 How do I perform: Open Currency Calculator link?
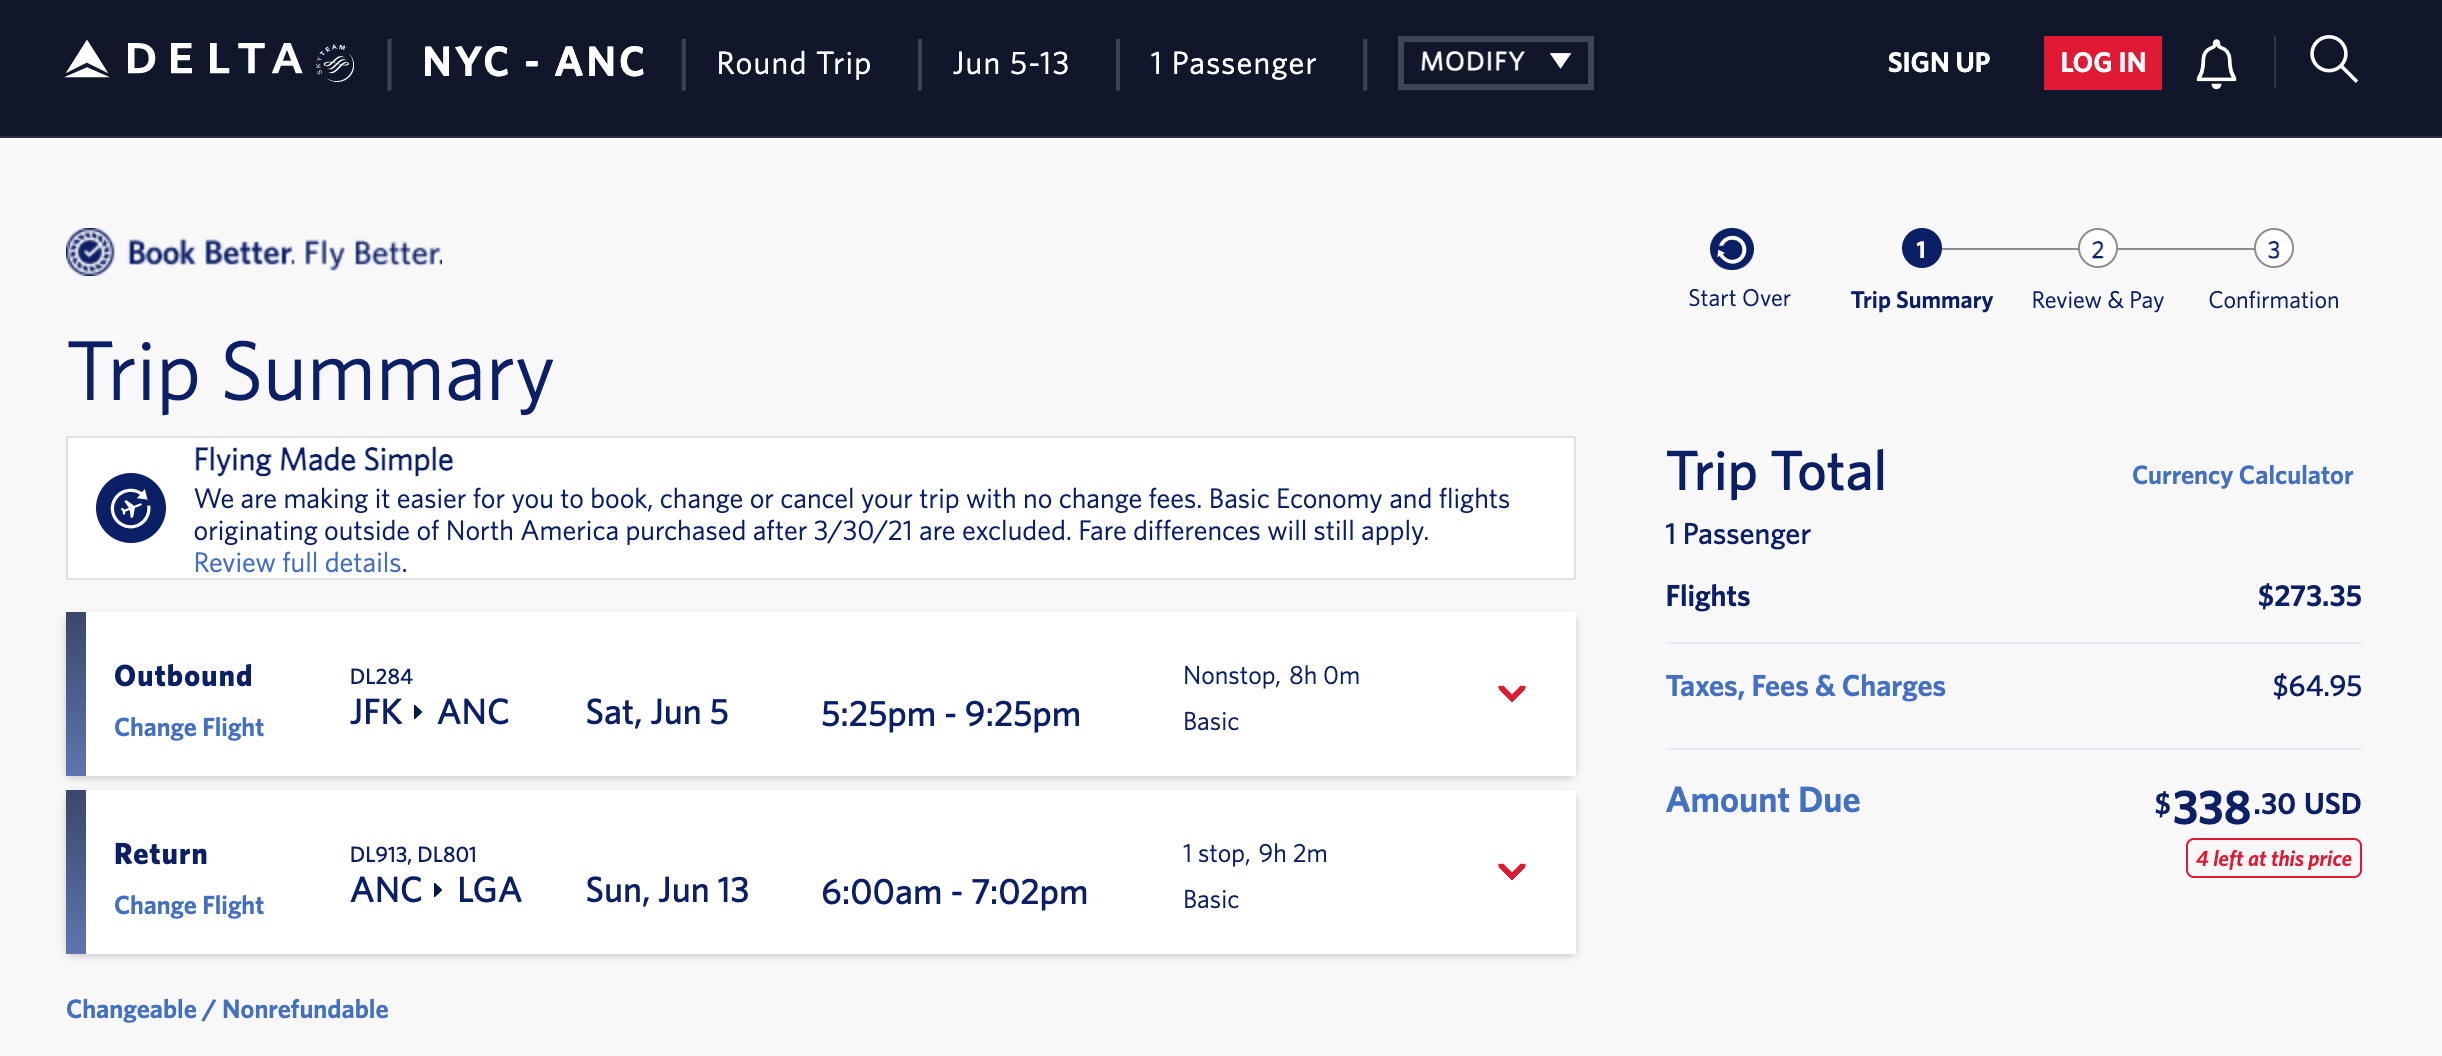click(x=2242, y=476)
